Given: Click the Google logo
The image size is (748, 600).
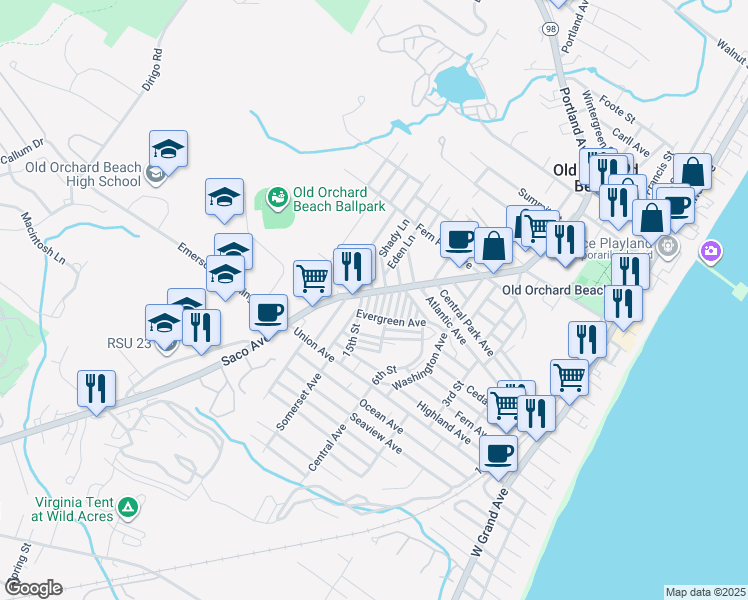Looking at the screenshot, I should pyautogui.click(x=33, y=589).
